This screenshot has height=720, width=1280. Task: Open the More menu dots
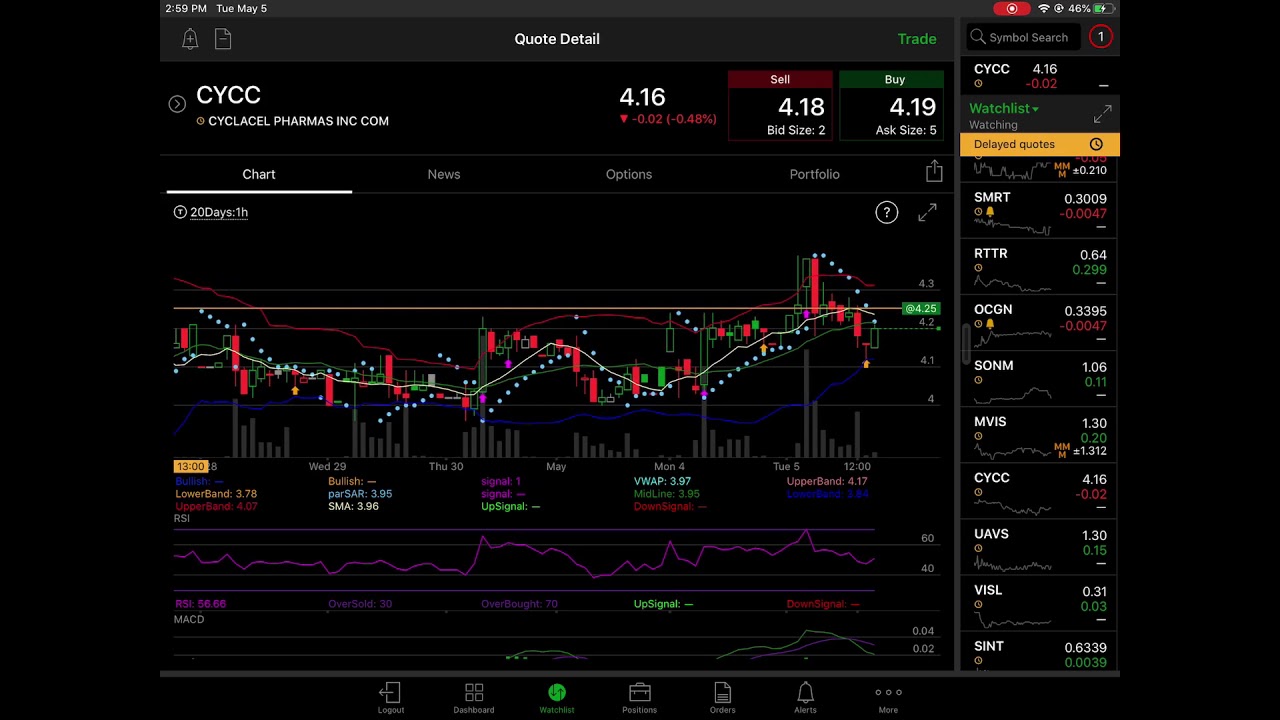pos(888,698)
